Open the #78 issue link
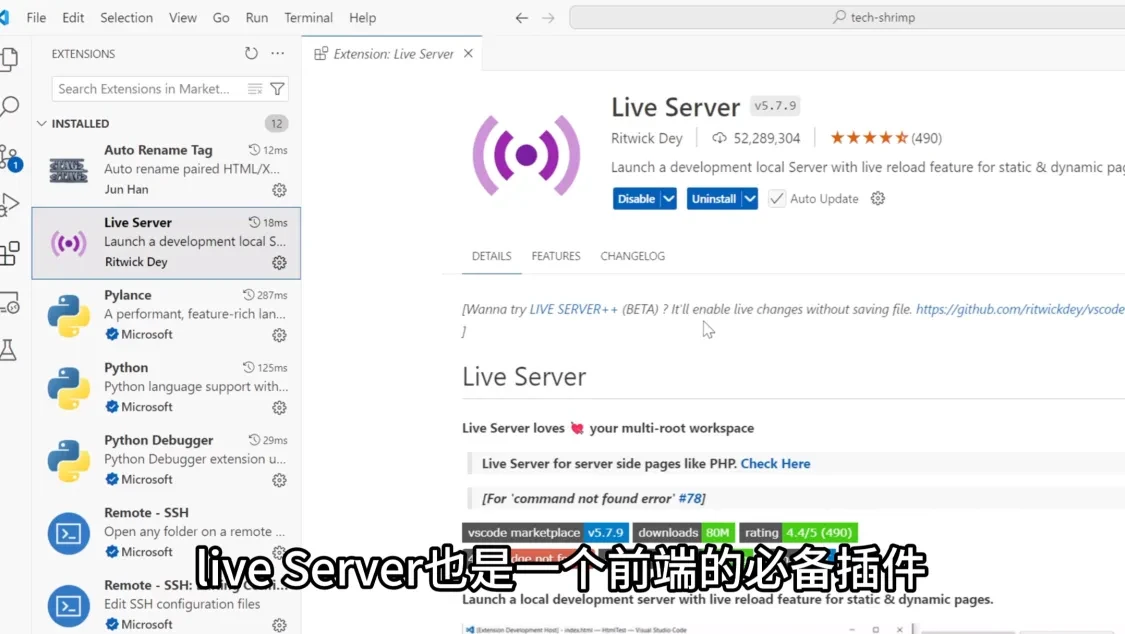The image size is (1125, 634). pyautogui.click(x=689, y=498)
